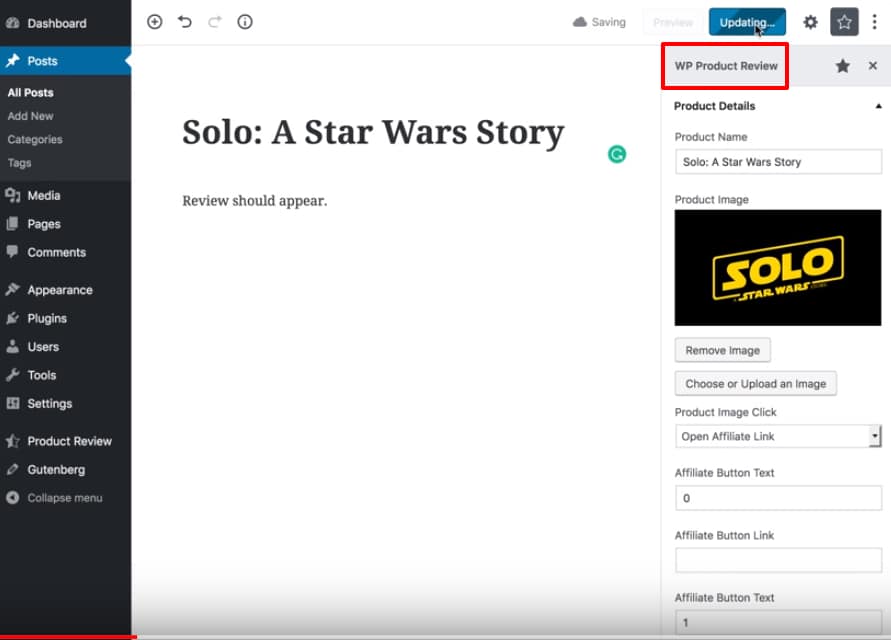Select All Posts under Posts menu
This screenshot has height=640, width=891.
pos(30,92)
